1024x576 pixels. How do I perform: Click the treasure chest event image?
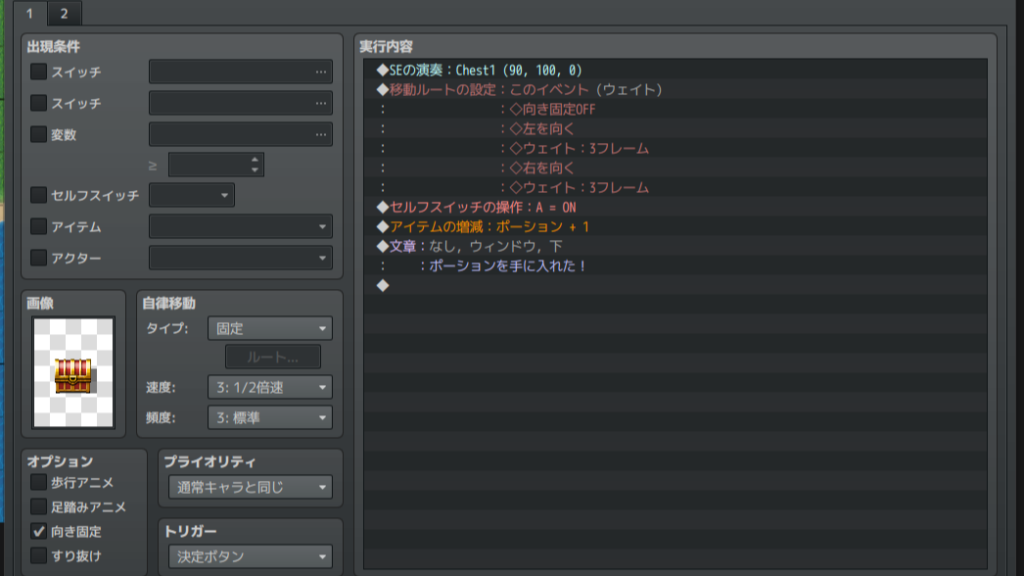[73, 374]
